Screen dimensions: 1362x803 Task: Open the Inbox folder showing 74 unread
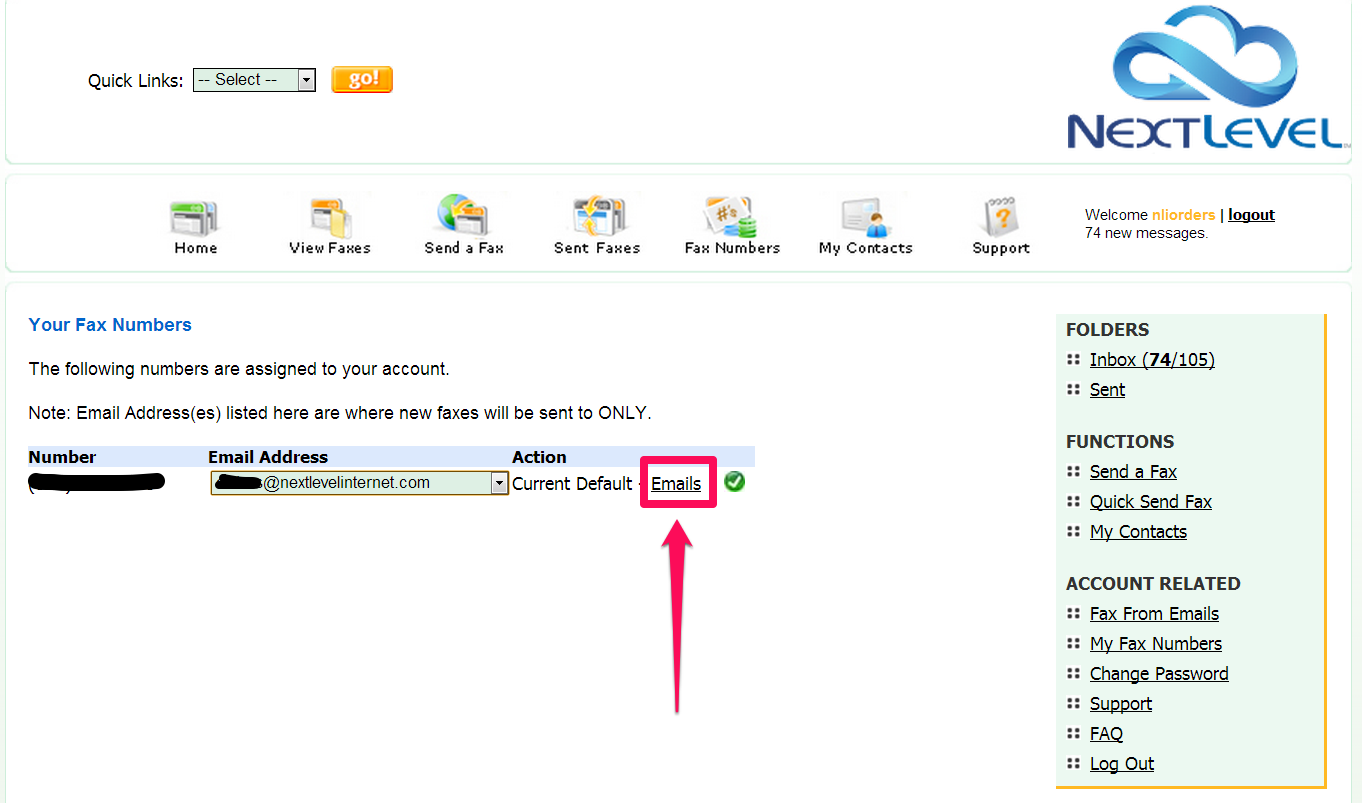[x=1152, y=359]
